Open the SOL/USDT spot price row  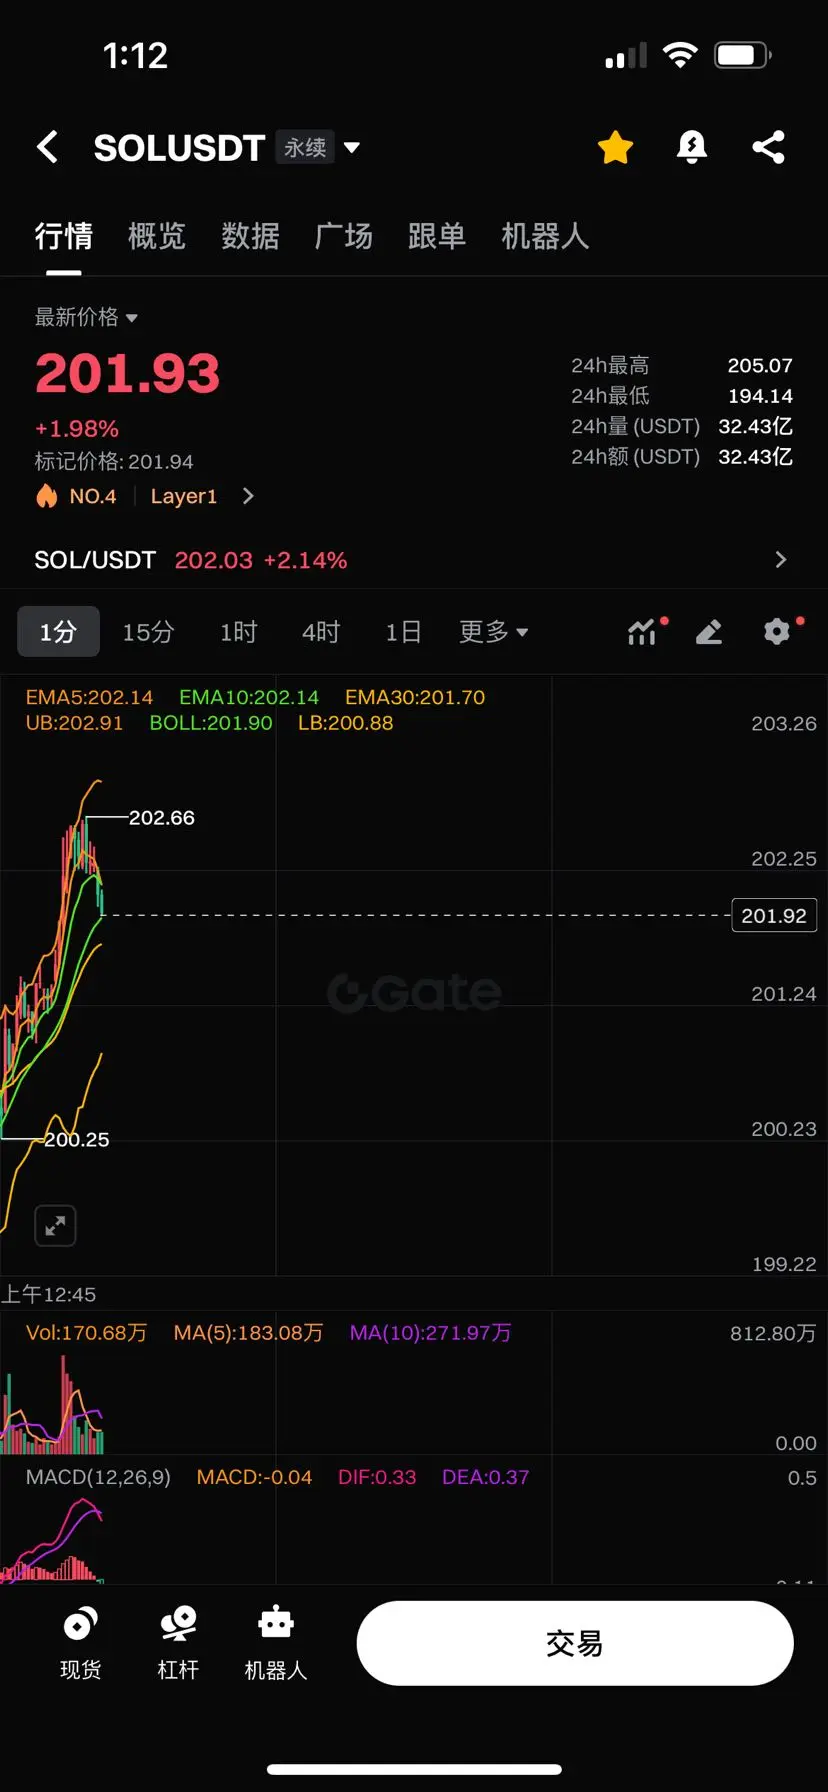click(x=414, y=560)
